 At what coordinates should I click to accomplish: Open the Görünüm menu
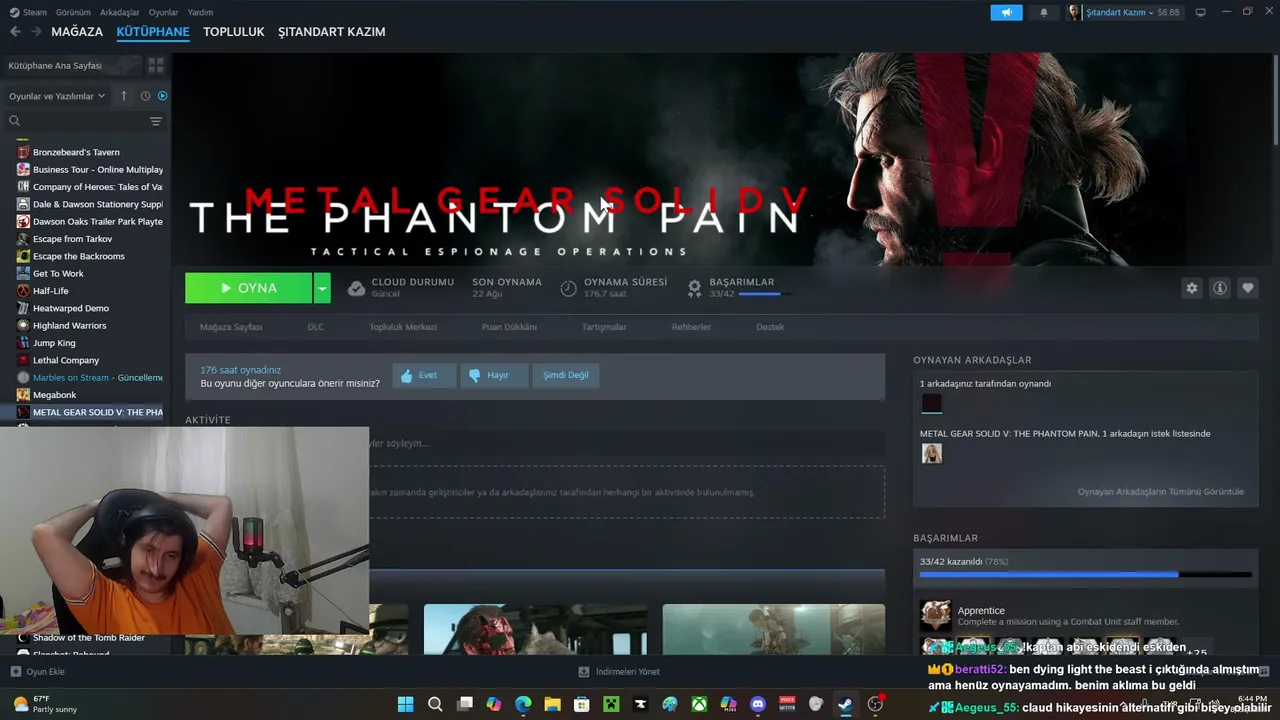click(x=73, y=12)
